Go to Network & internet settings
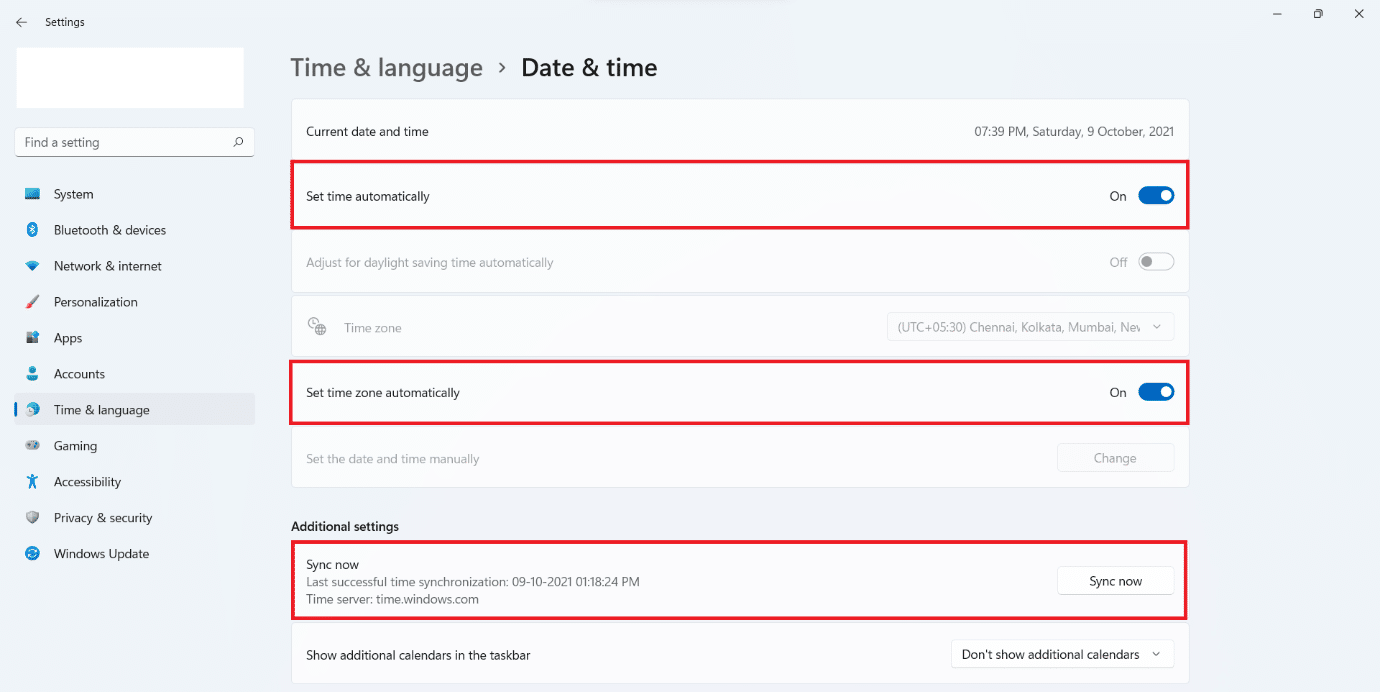This screenshot has height=692, width=1380. (135, 266)
